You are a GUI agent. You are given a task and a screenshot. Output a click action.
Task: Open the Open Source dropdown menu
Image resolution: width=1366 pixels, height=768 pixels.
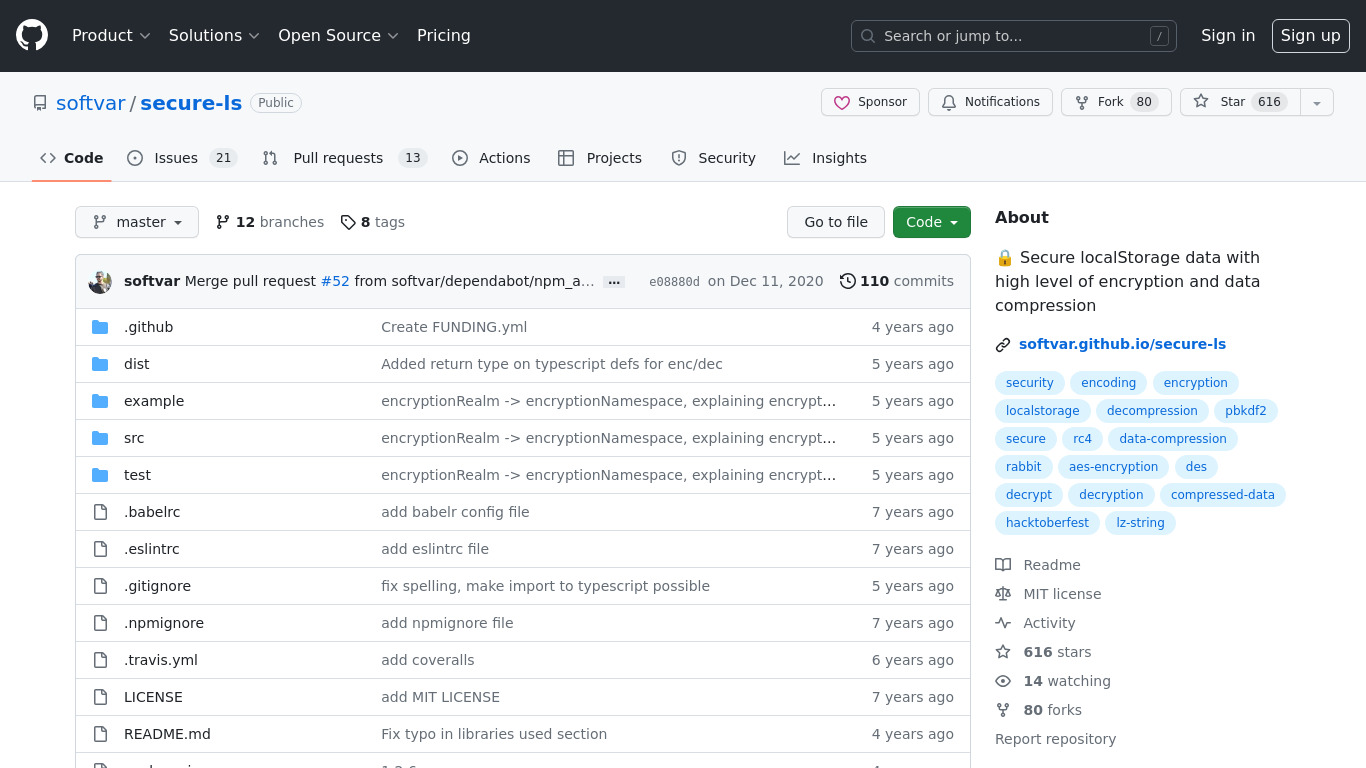pyautogui.click(x=338, y=35)
